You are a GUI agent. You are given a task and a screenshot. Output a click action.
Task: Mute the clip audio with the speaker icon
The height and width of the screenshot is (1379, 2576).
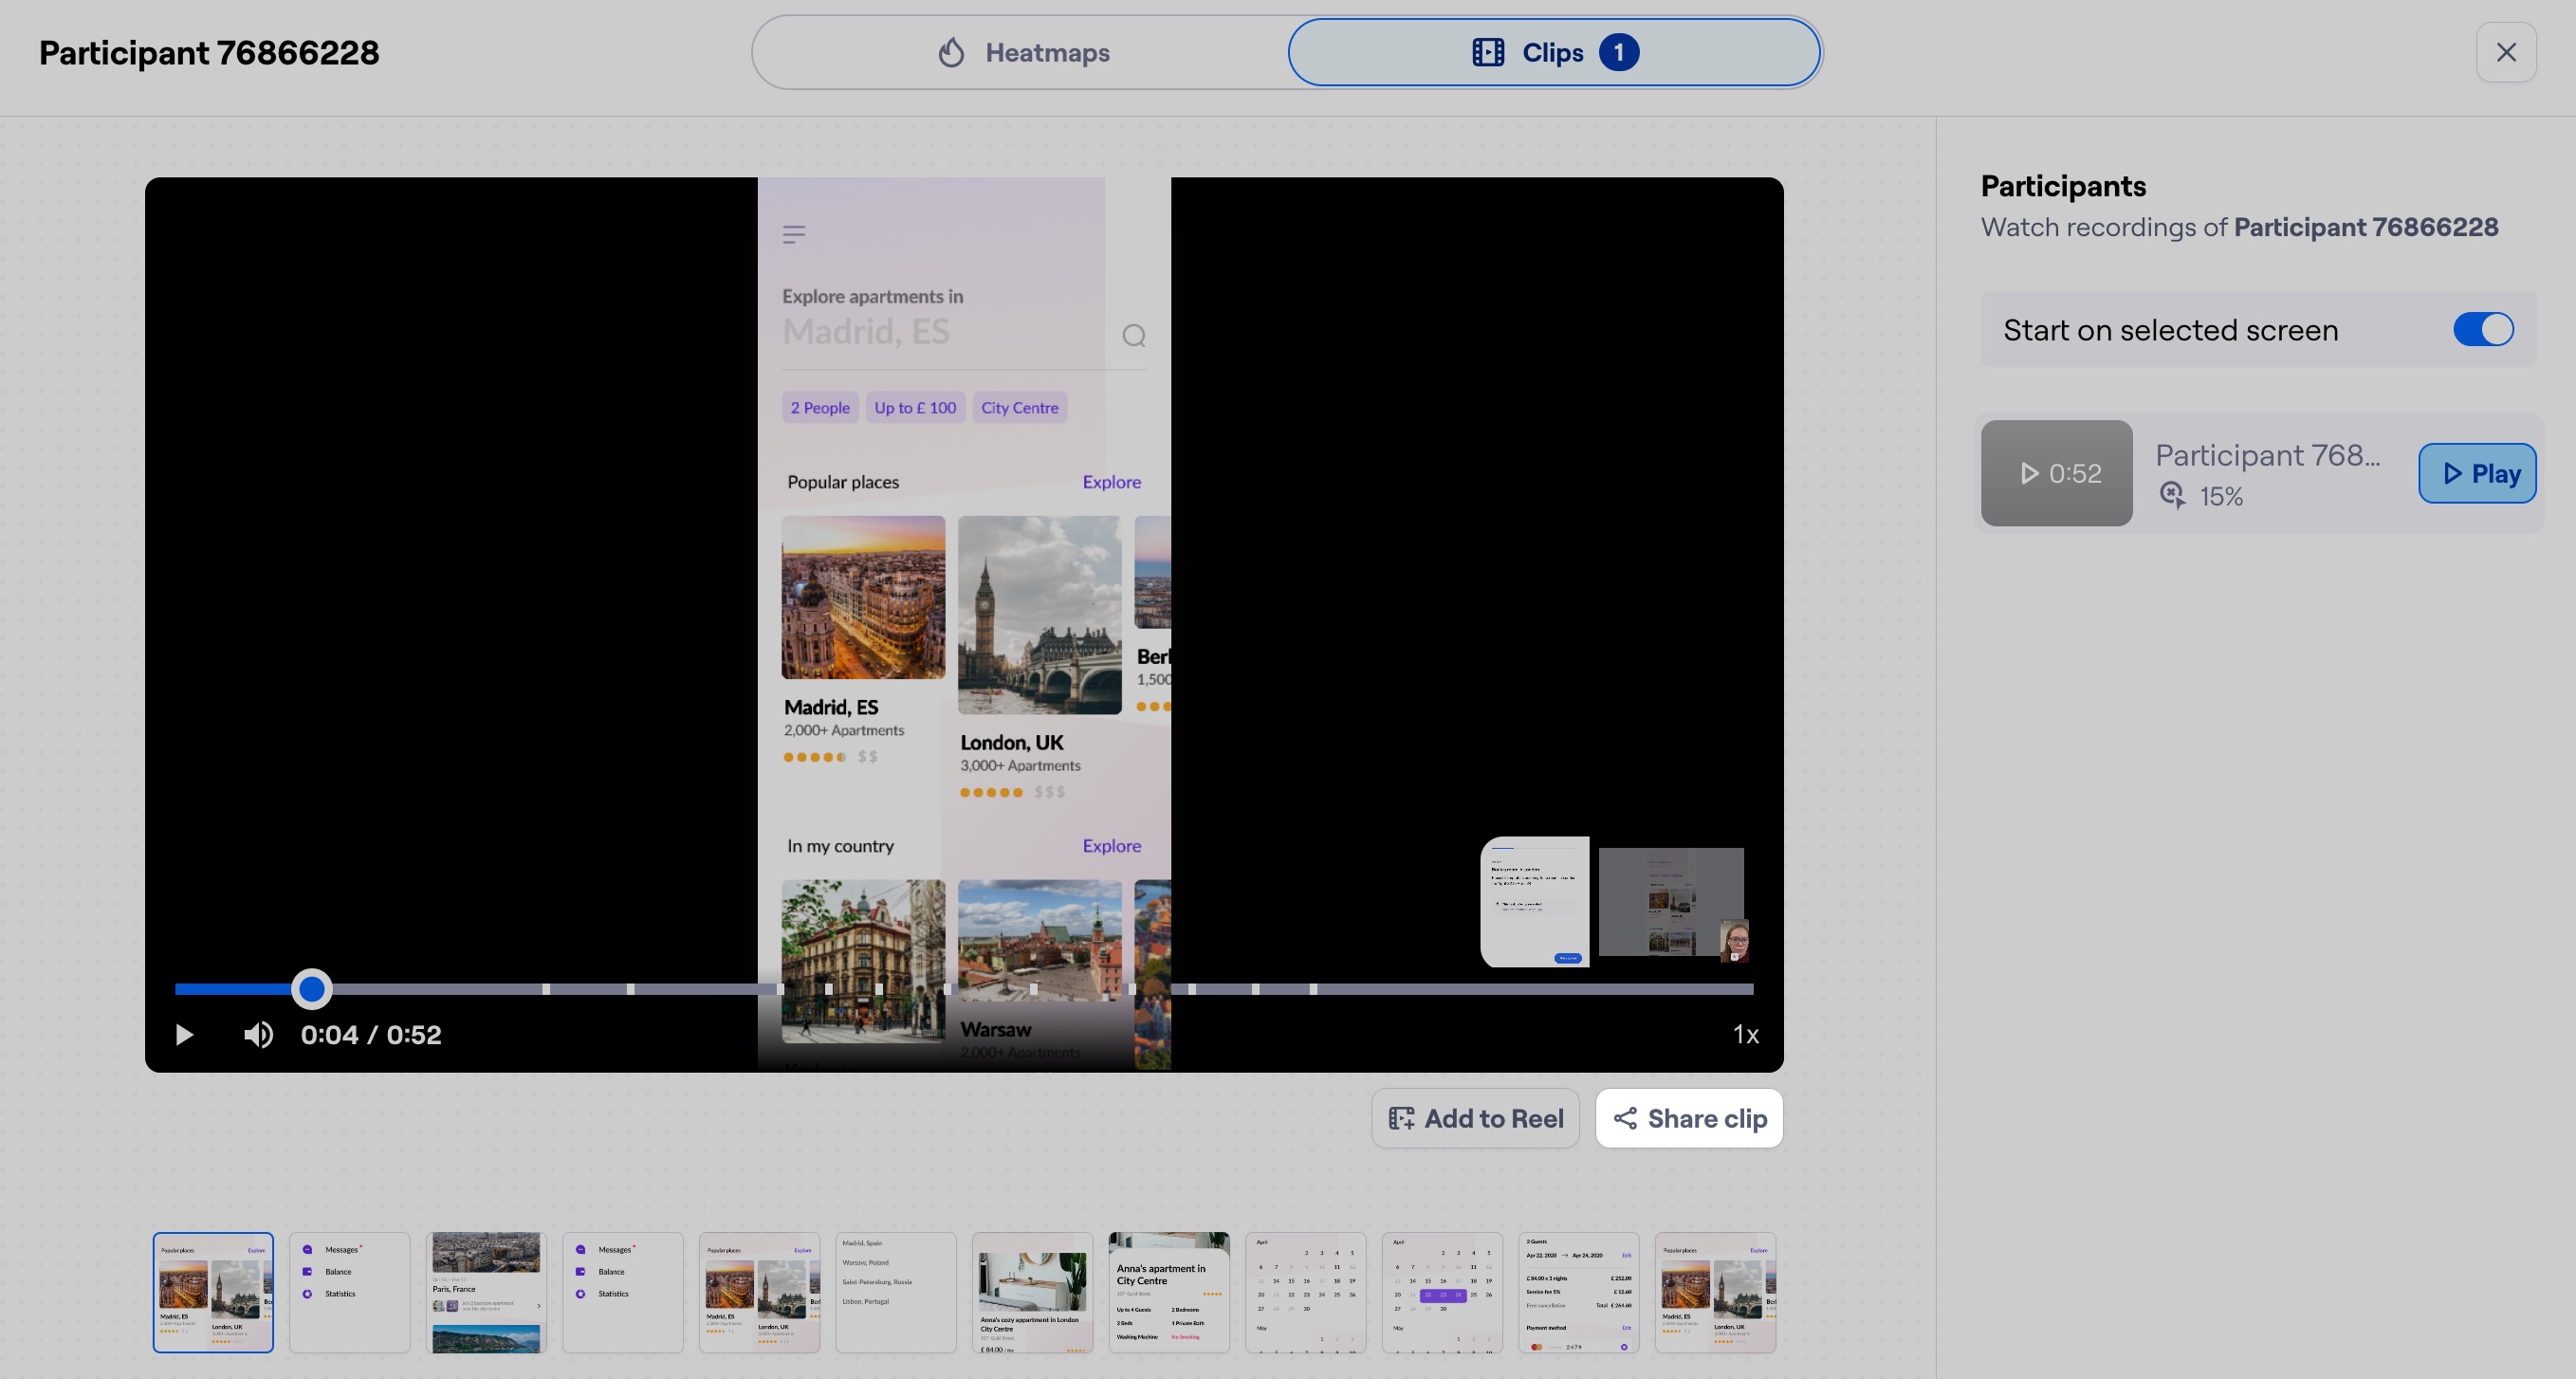click(x=258, y=1034)
